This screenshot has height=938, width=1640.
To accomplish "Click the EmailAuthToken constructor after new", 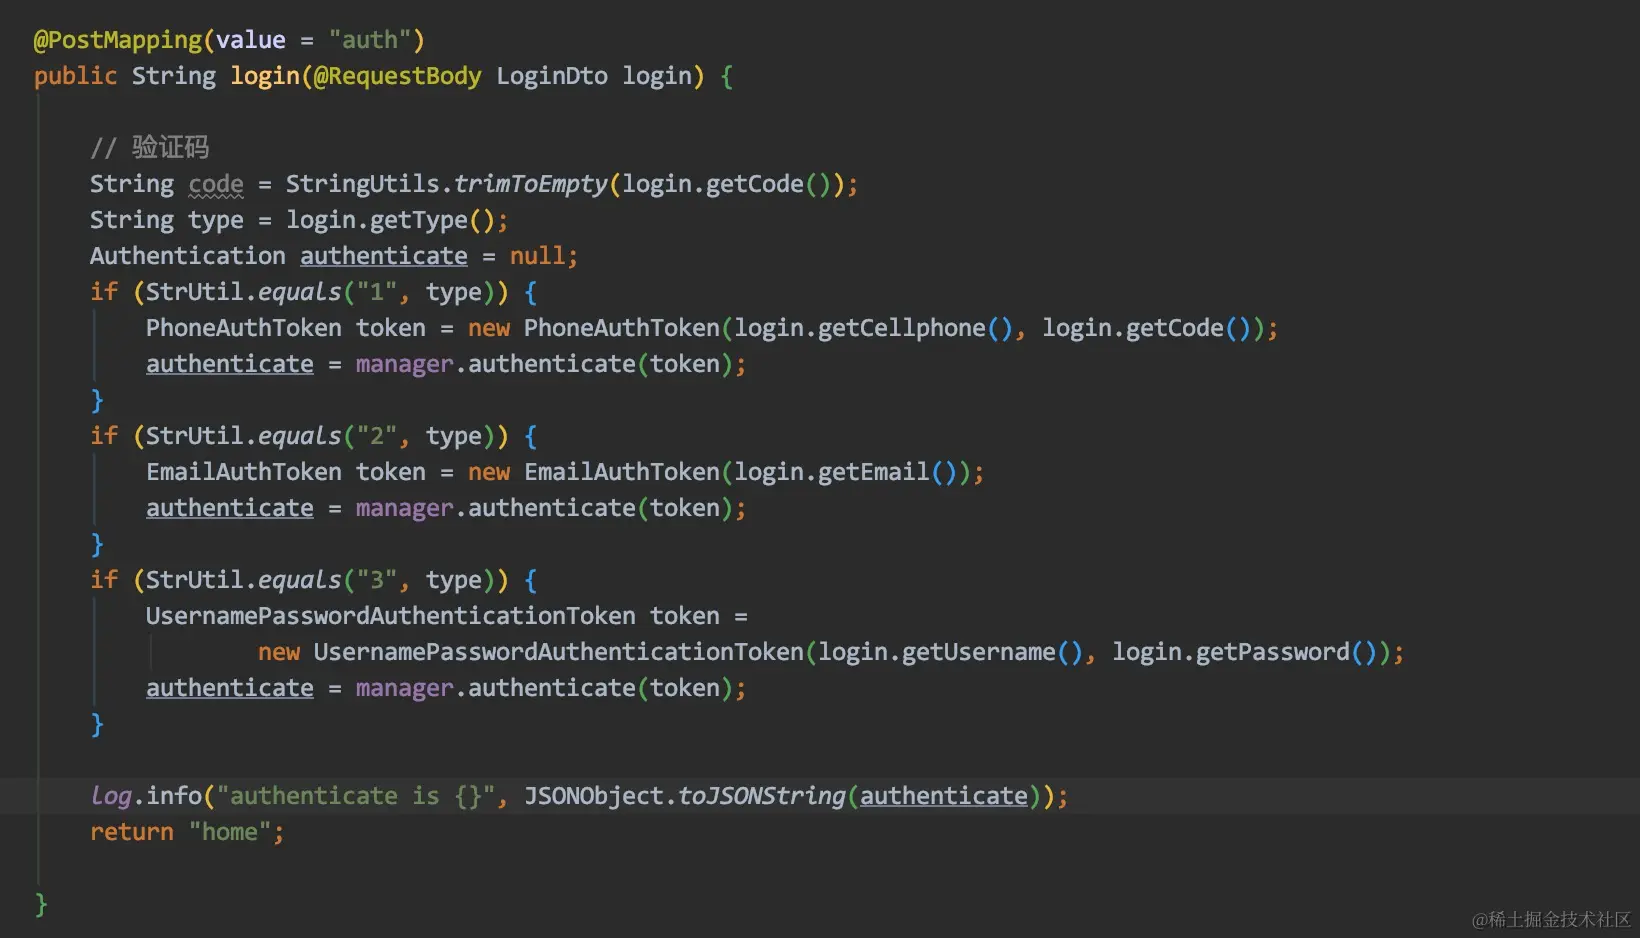I will [622, 472].
